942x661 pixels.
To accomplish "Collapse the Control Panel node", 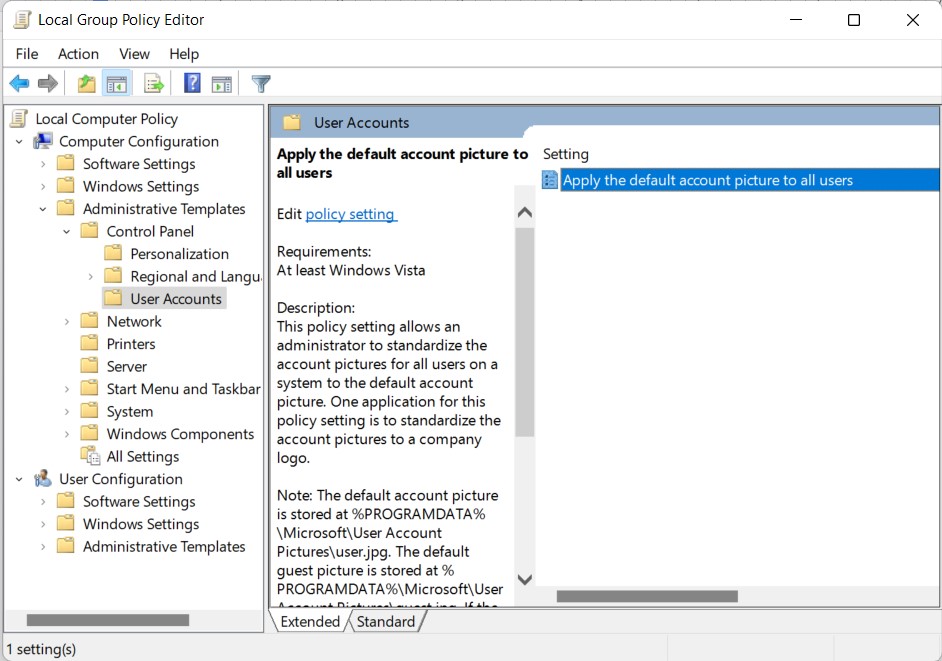I will pyautogui.click(x=67, y=232).
